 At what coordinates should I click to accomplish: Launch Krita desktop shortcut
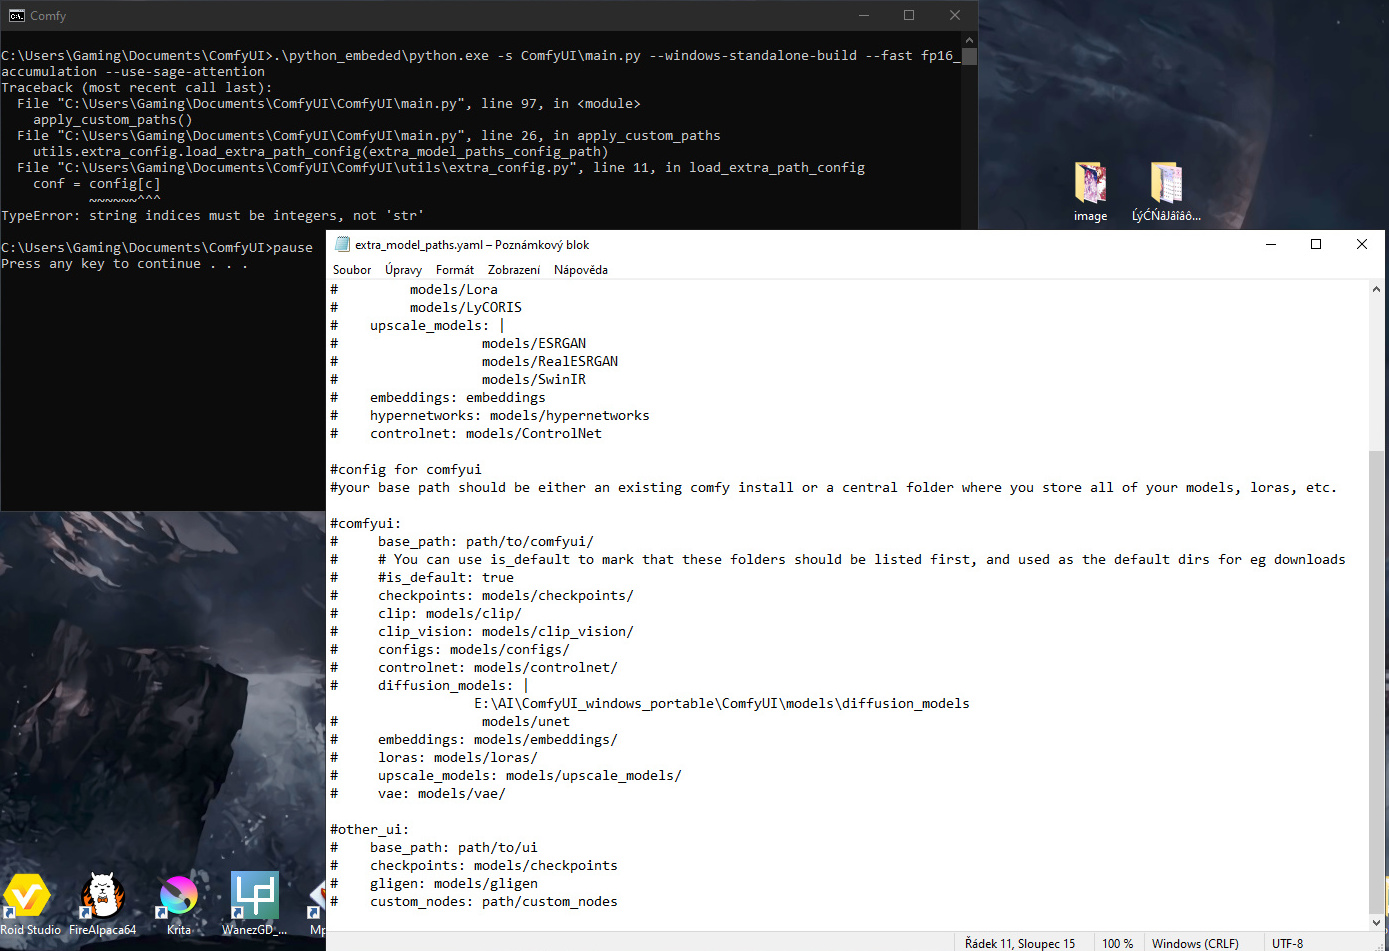point(178,905)
